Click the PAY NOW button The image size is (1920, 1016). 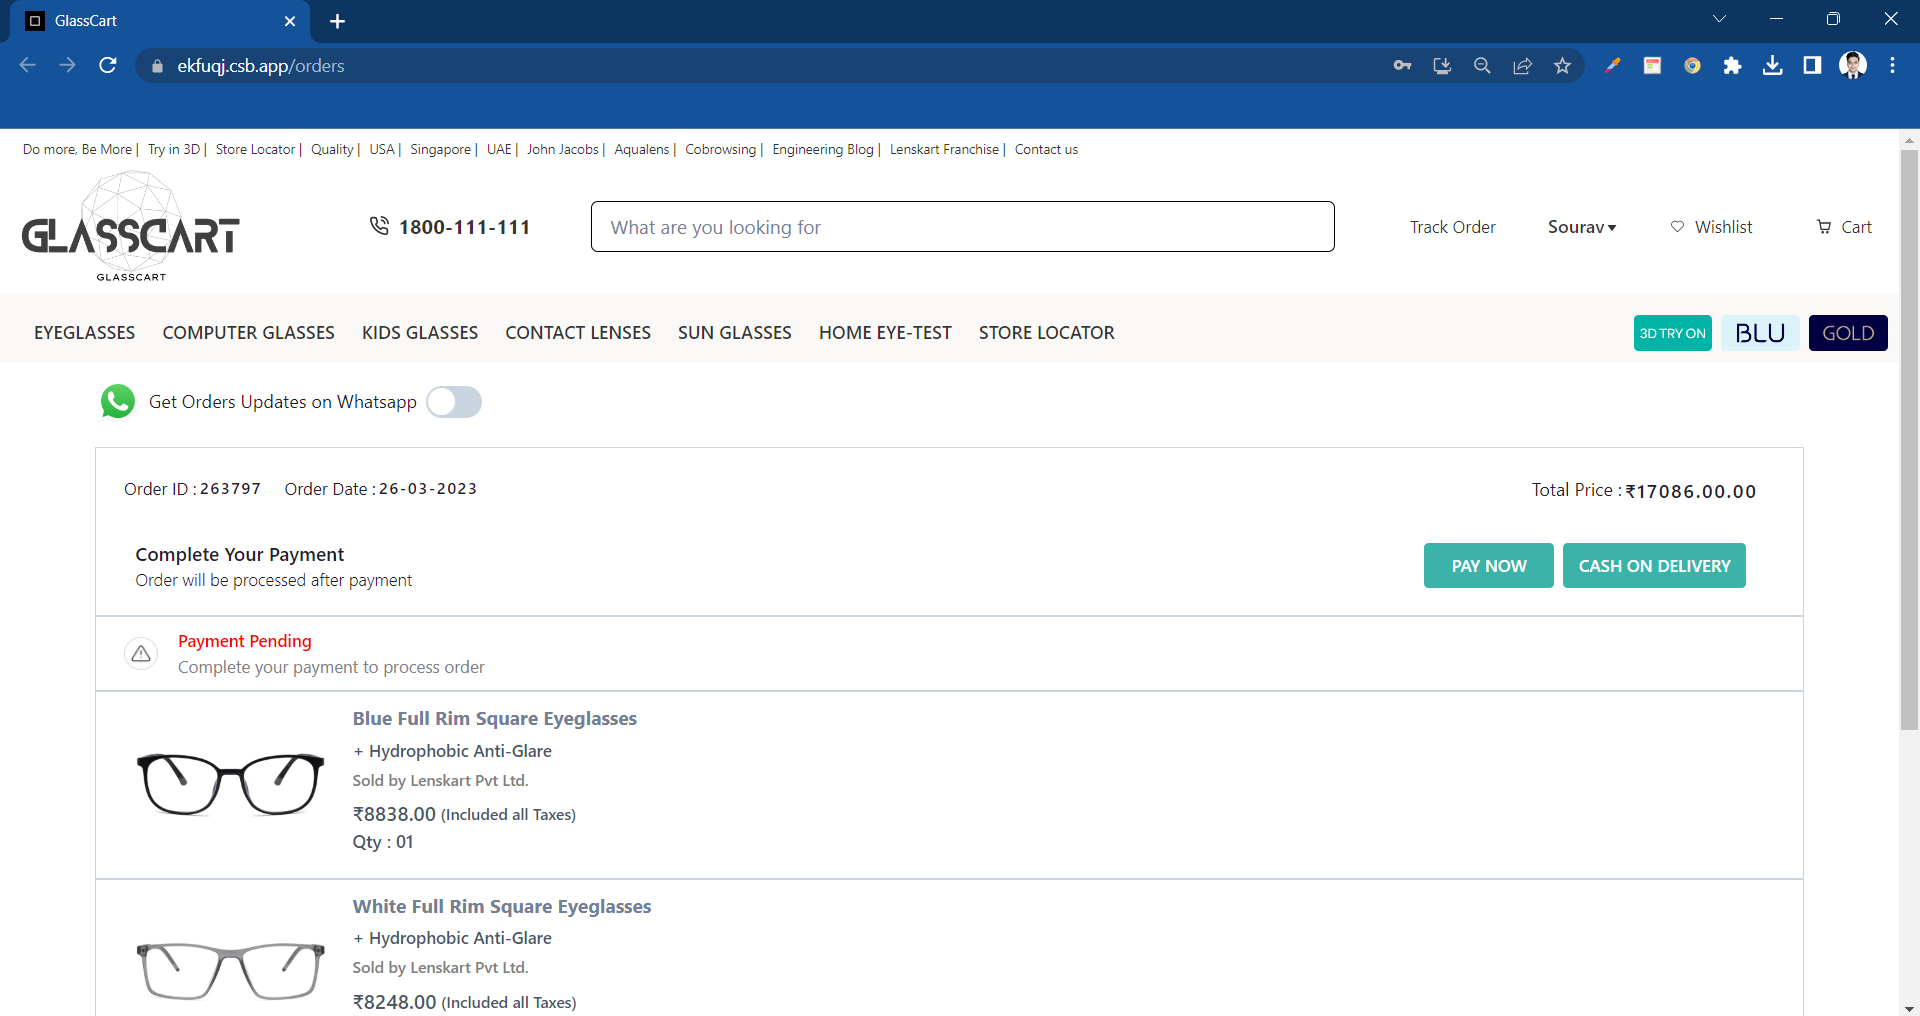click(1489, 566)
